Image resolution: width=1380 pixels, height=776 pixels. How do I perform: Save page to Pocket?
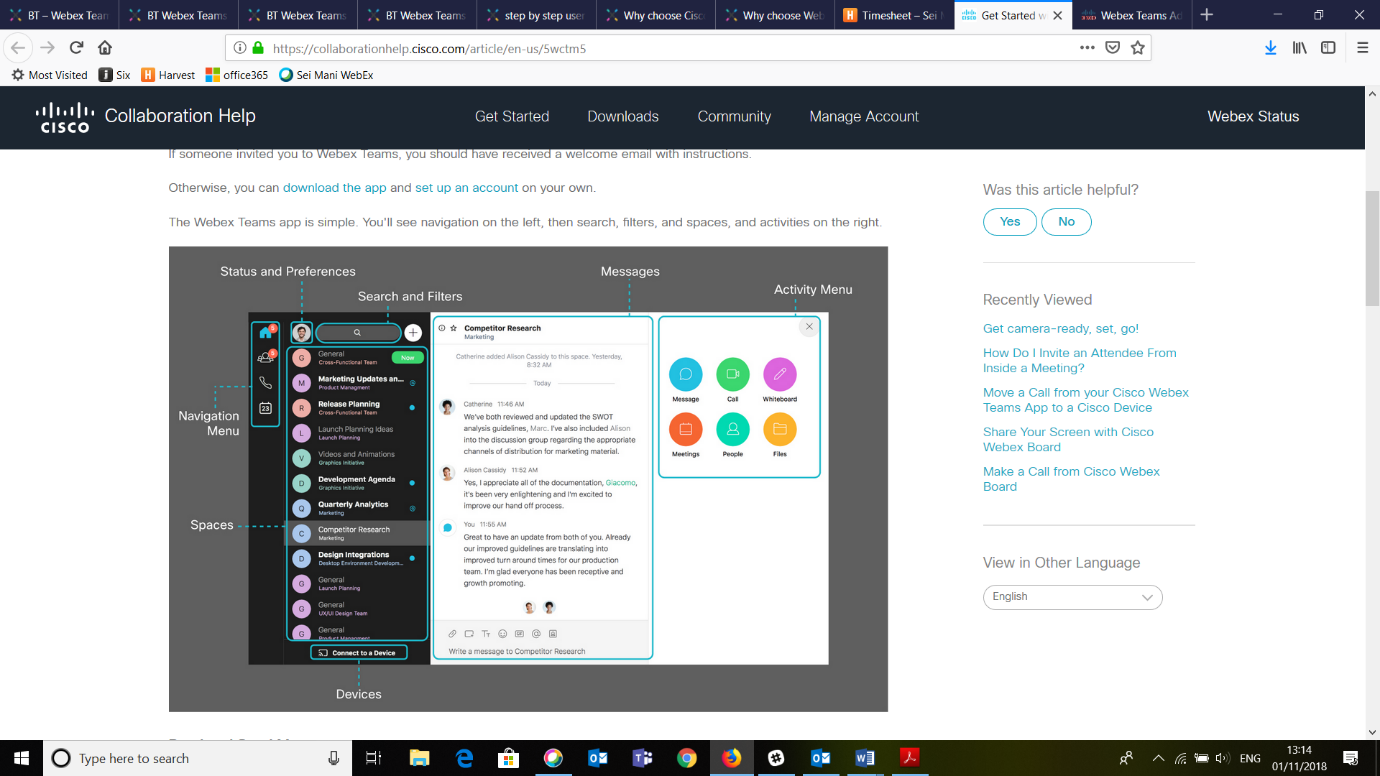(x=1112, y=47)
